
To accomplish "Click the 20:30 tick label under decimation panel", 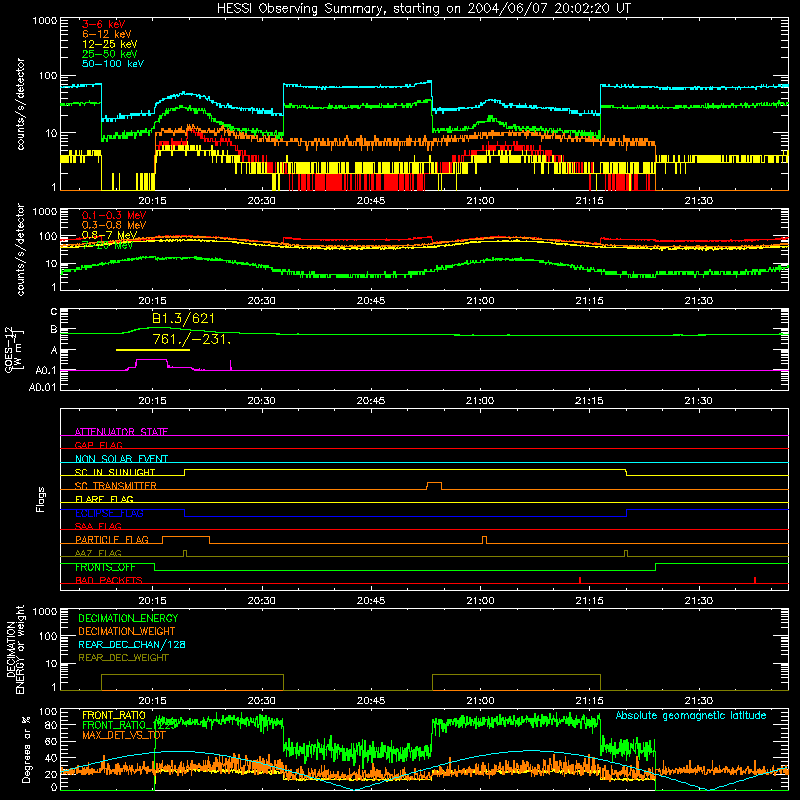I will point(262,701).
